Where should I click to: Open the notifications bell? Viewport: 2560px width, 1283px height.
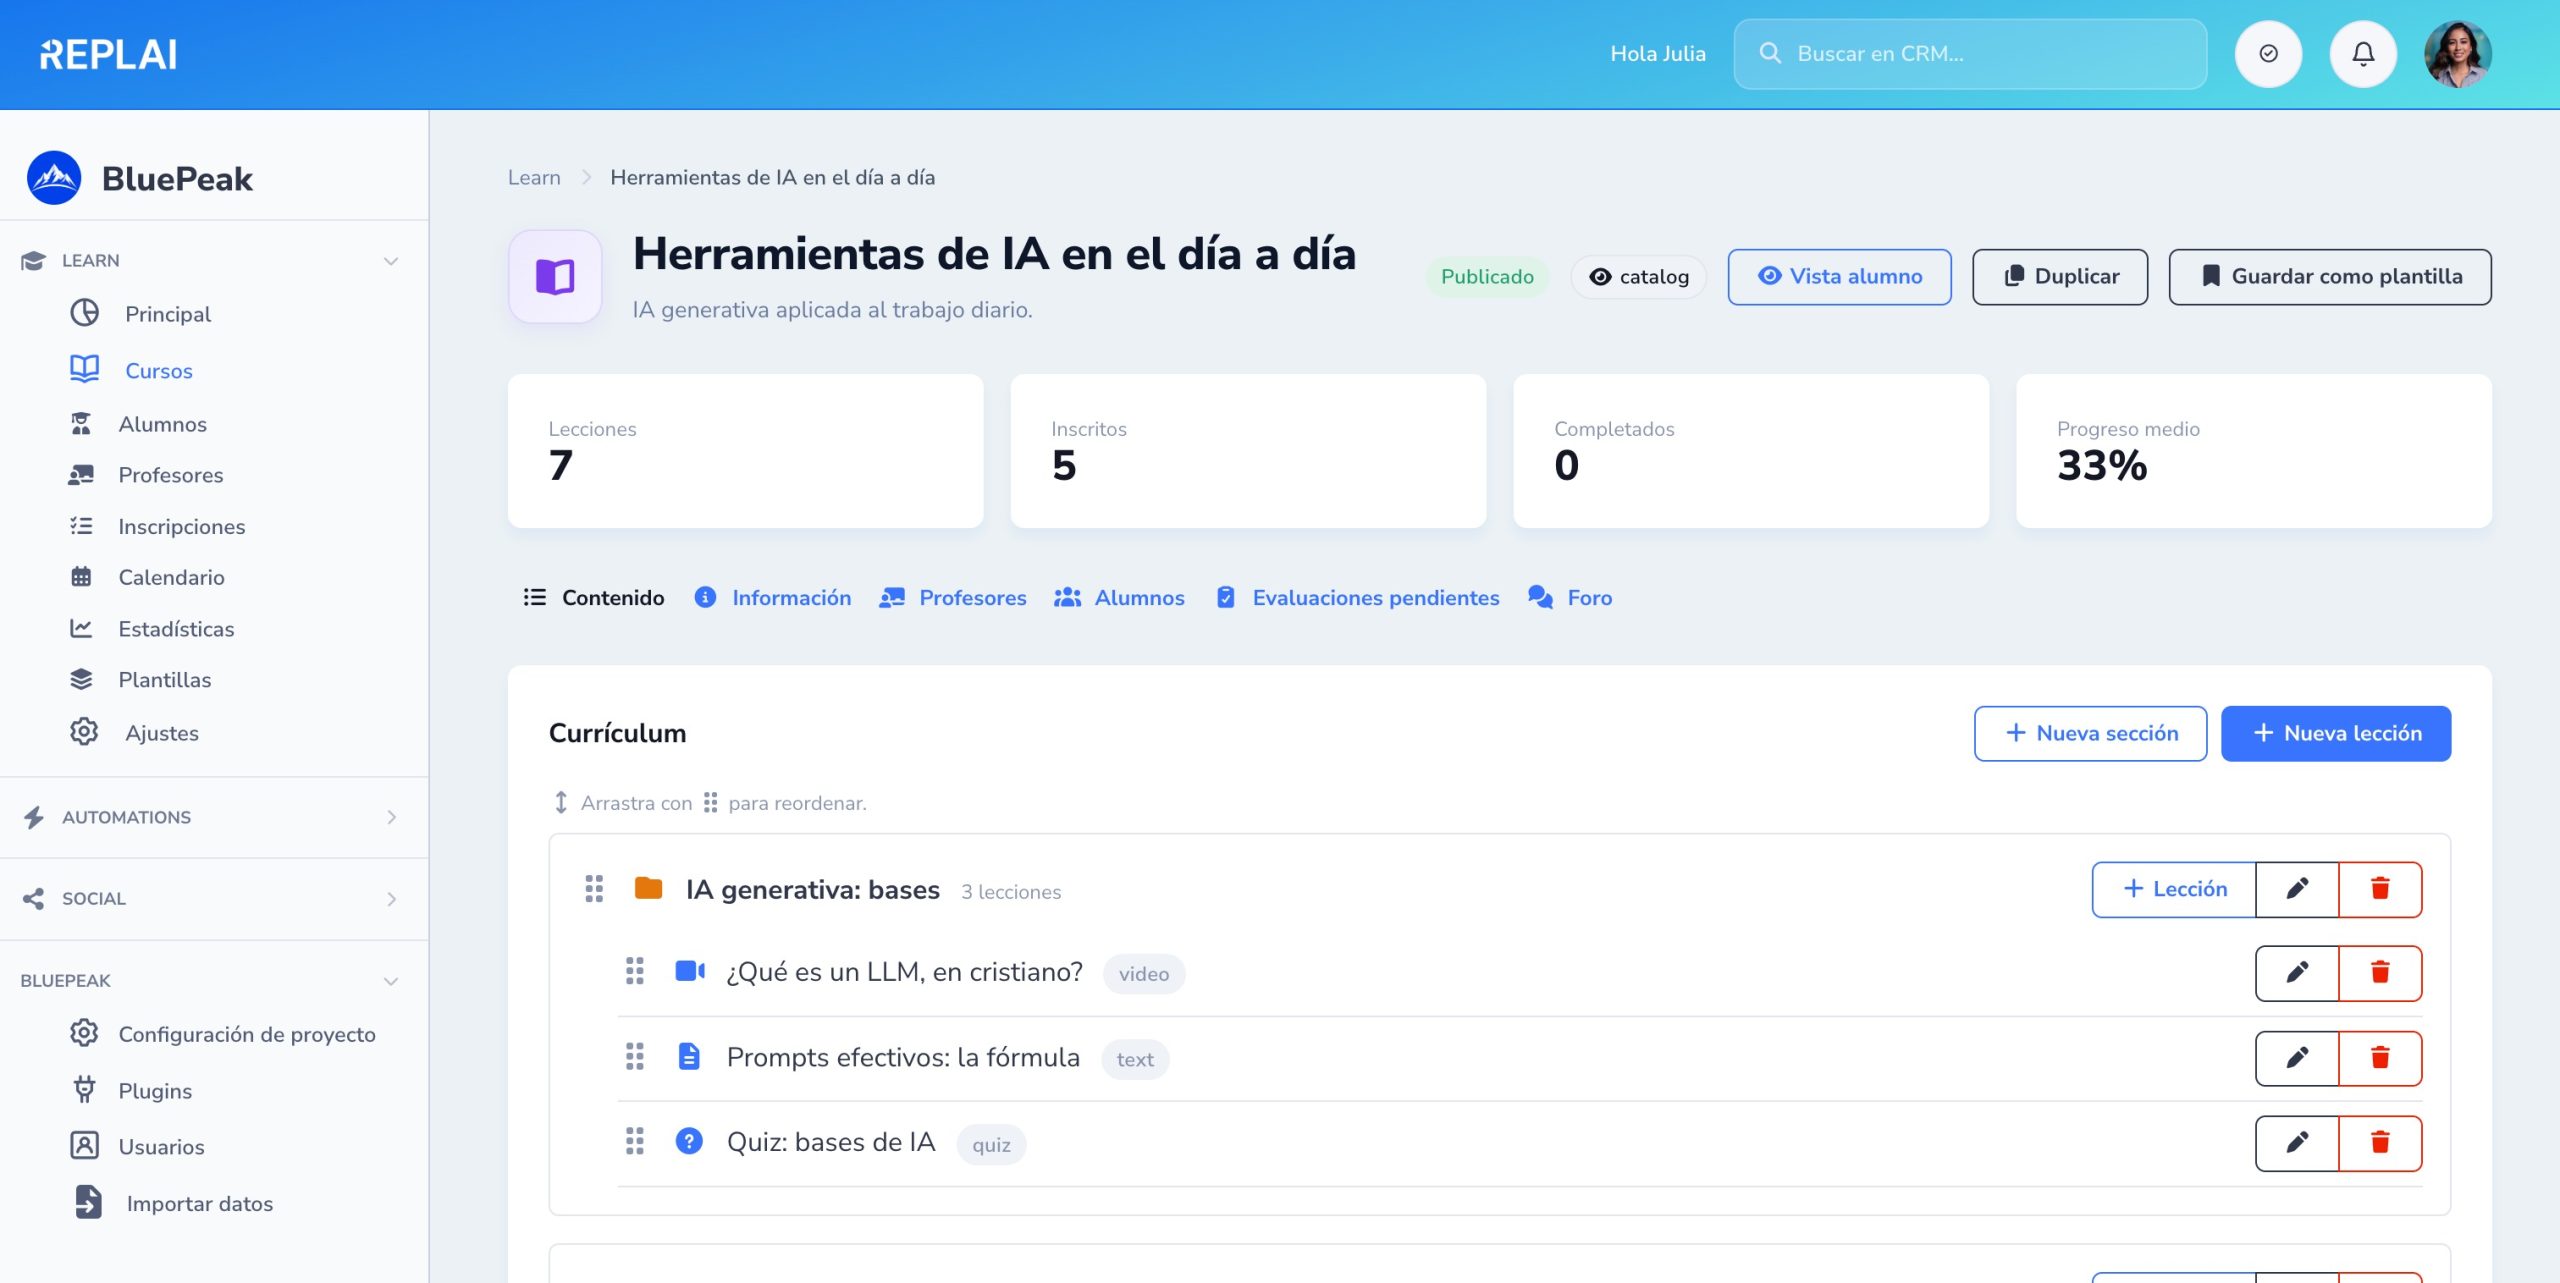[x=2363, y=54]
